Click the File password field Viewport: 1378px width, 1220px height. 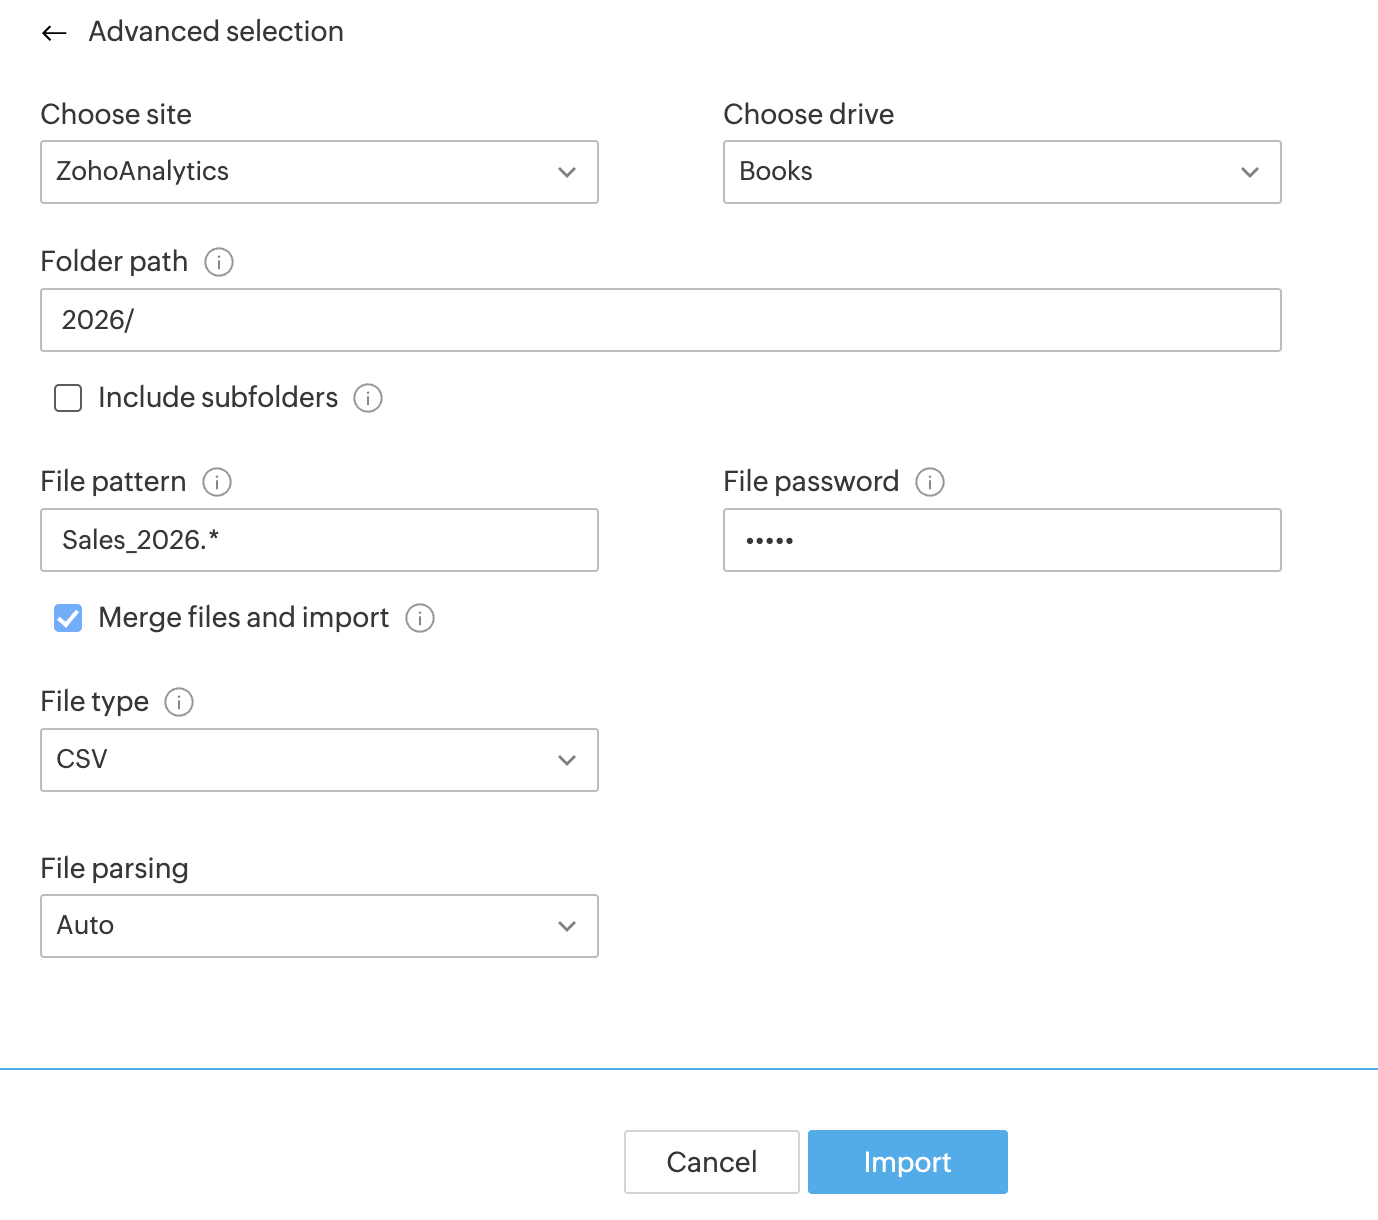[x=1002, y=540]
